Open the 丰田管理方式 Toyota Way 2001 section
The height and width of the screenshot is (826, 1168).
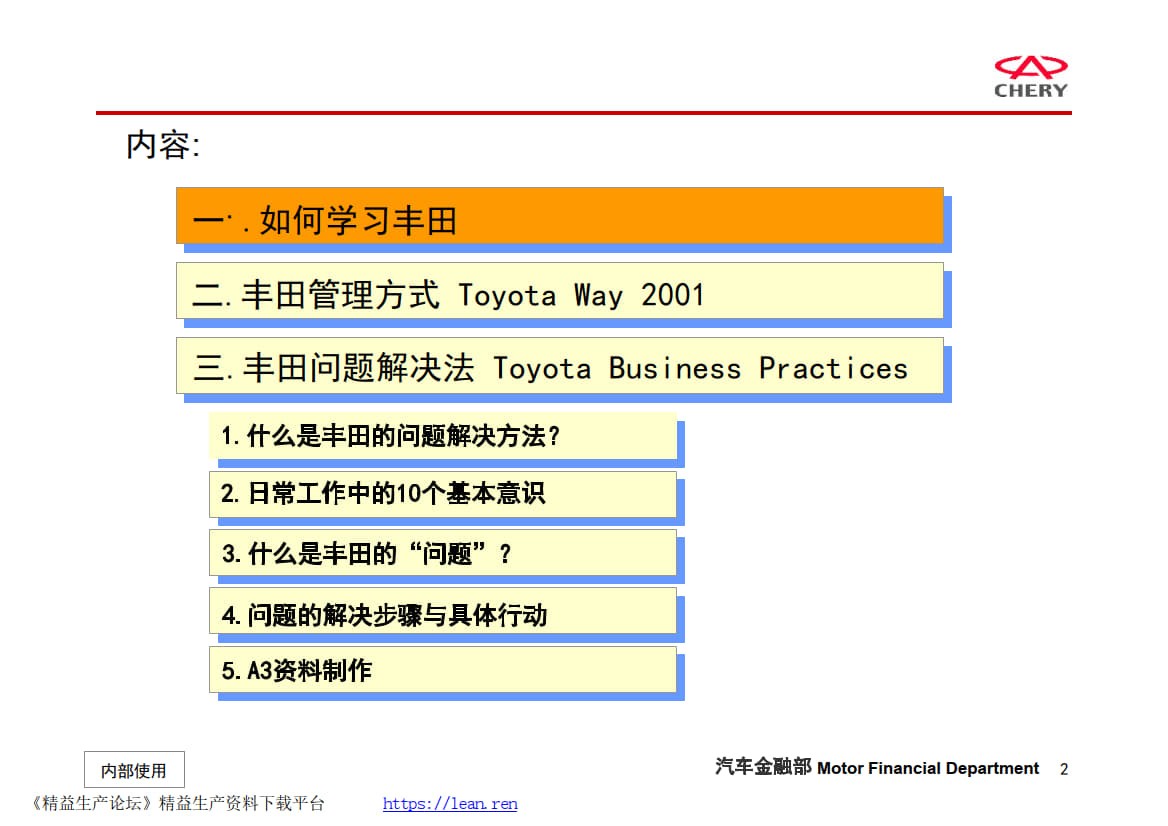tap(559, 291)
